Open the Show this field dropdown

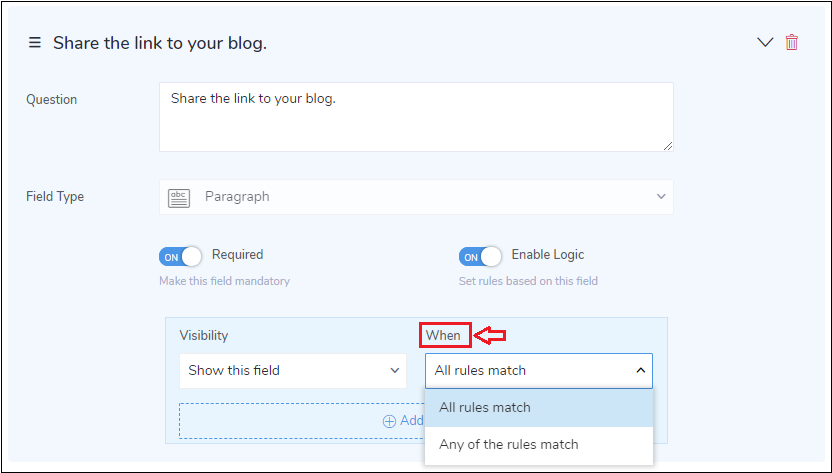[x=293, y=370]
